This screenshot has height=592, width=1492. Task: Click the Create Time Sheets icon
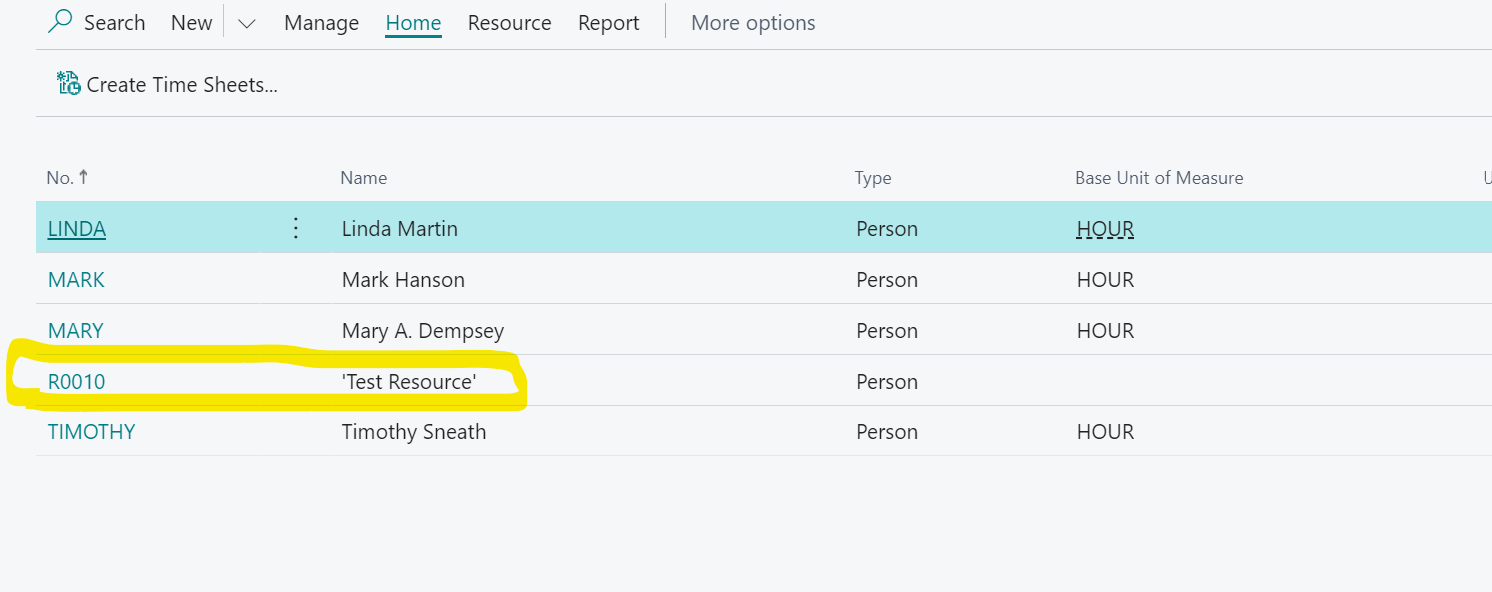coord(68,84)
